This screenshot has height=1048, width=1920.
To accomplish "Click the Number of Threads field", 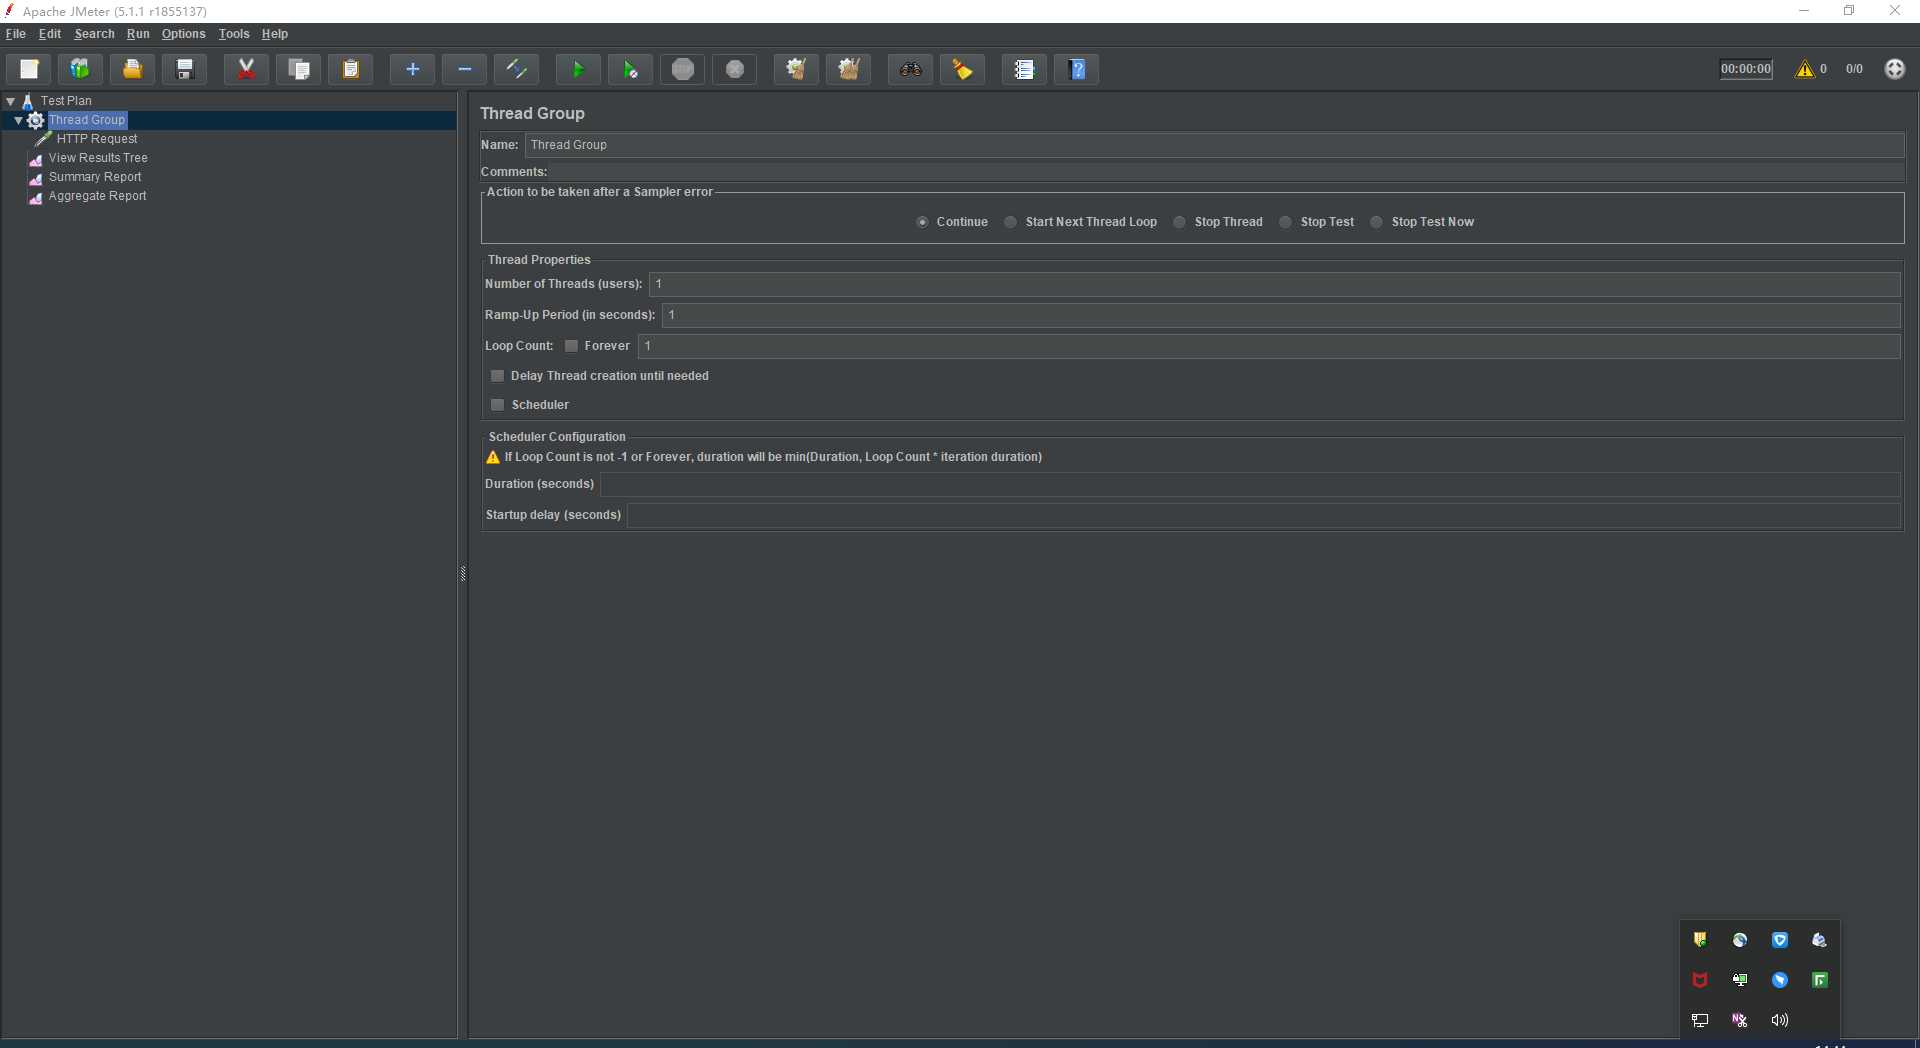I will [1274, 284].
